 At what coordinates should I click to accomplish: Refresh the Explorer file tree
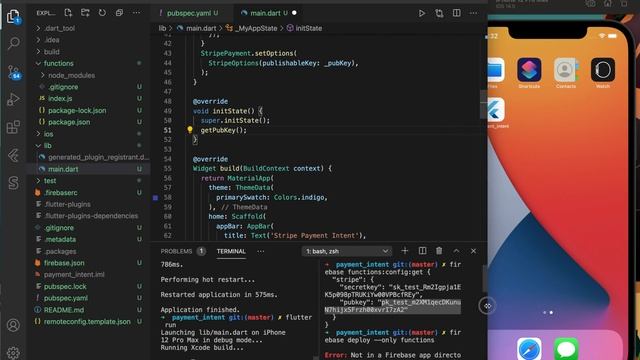tap(102, 13)
